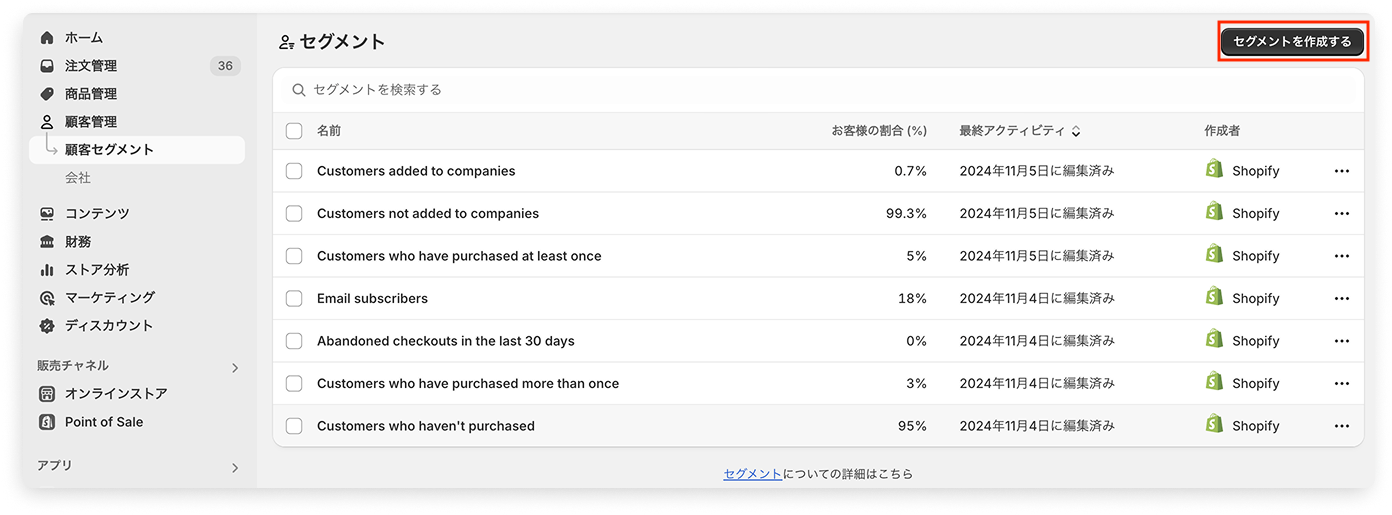The image size is (1392, 515).
Task: Click the ストア分析 bar chart icon
Action: tap(47, 270)
